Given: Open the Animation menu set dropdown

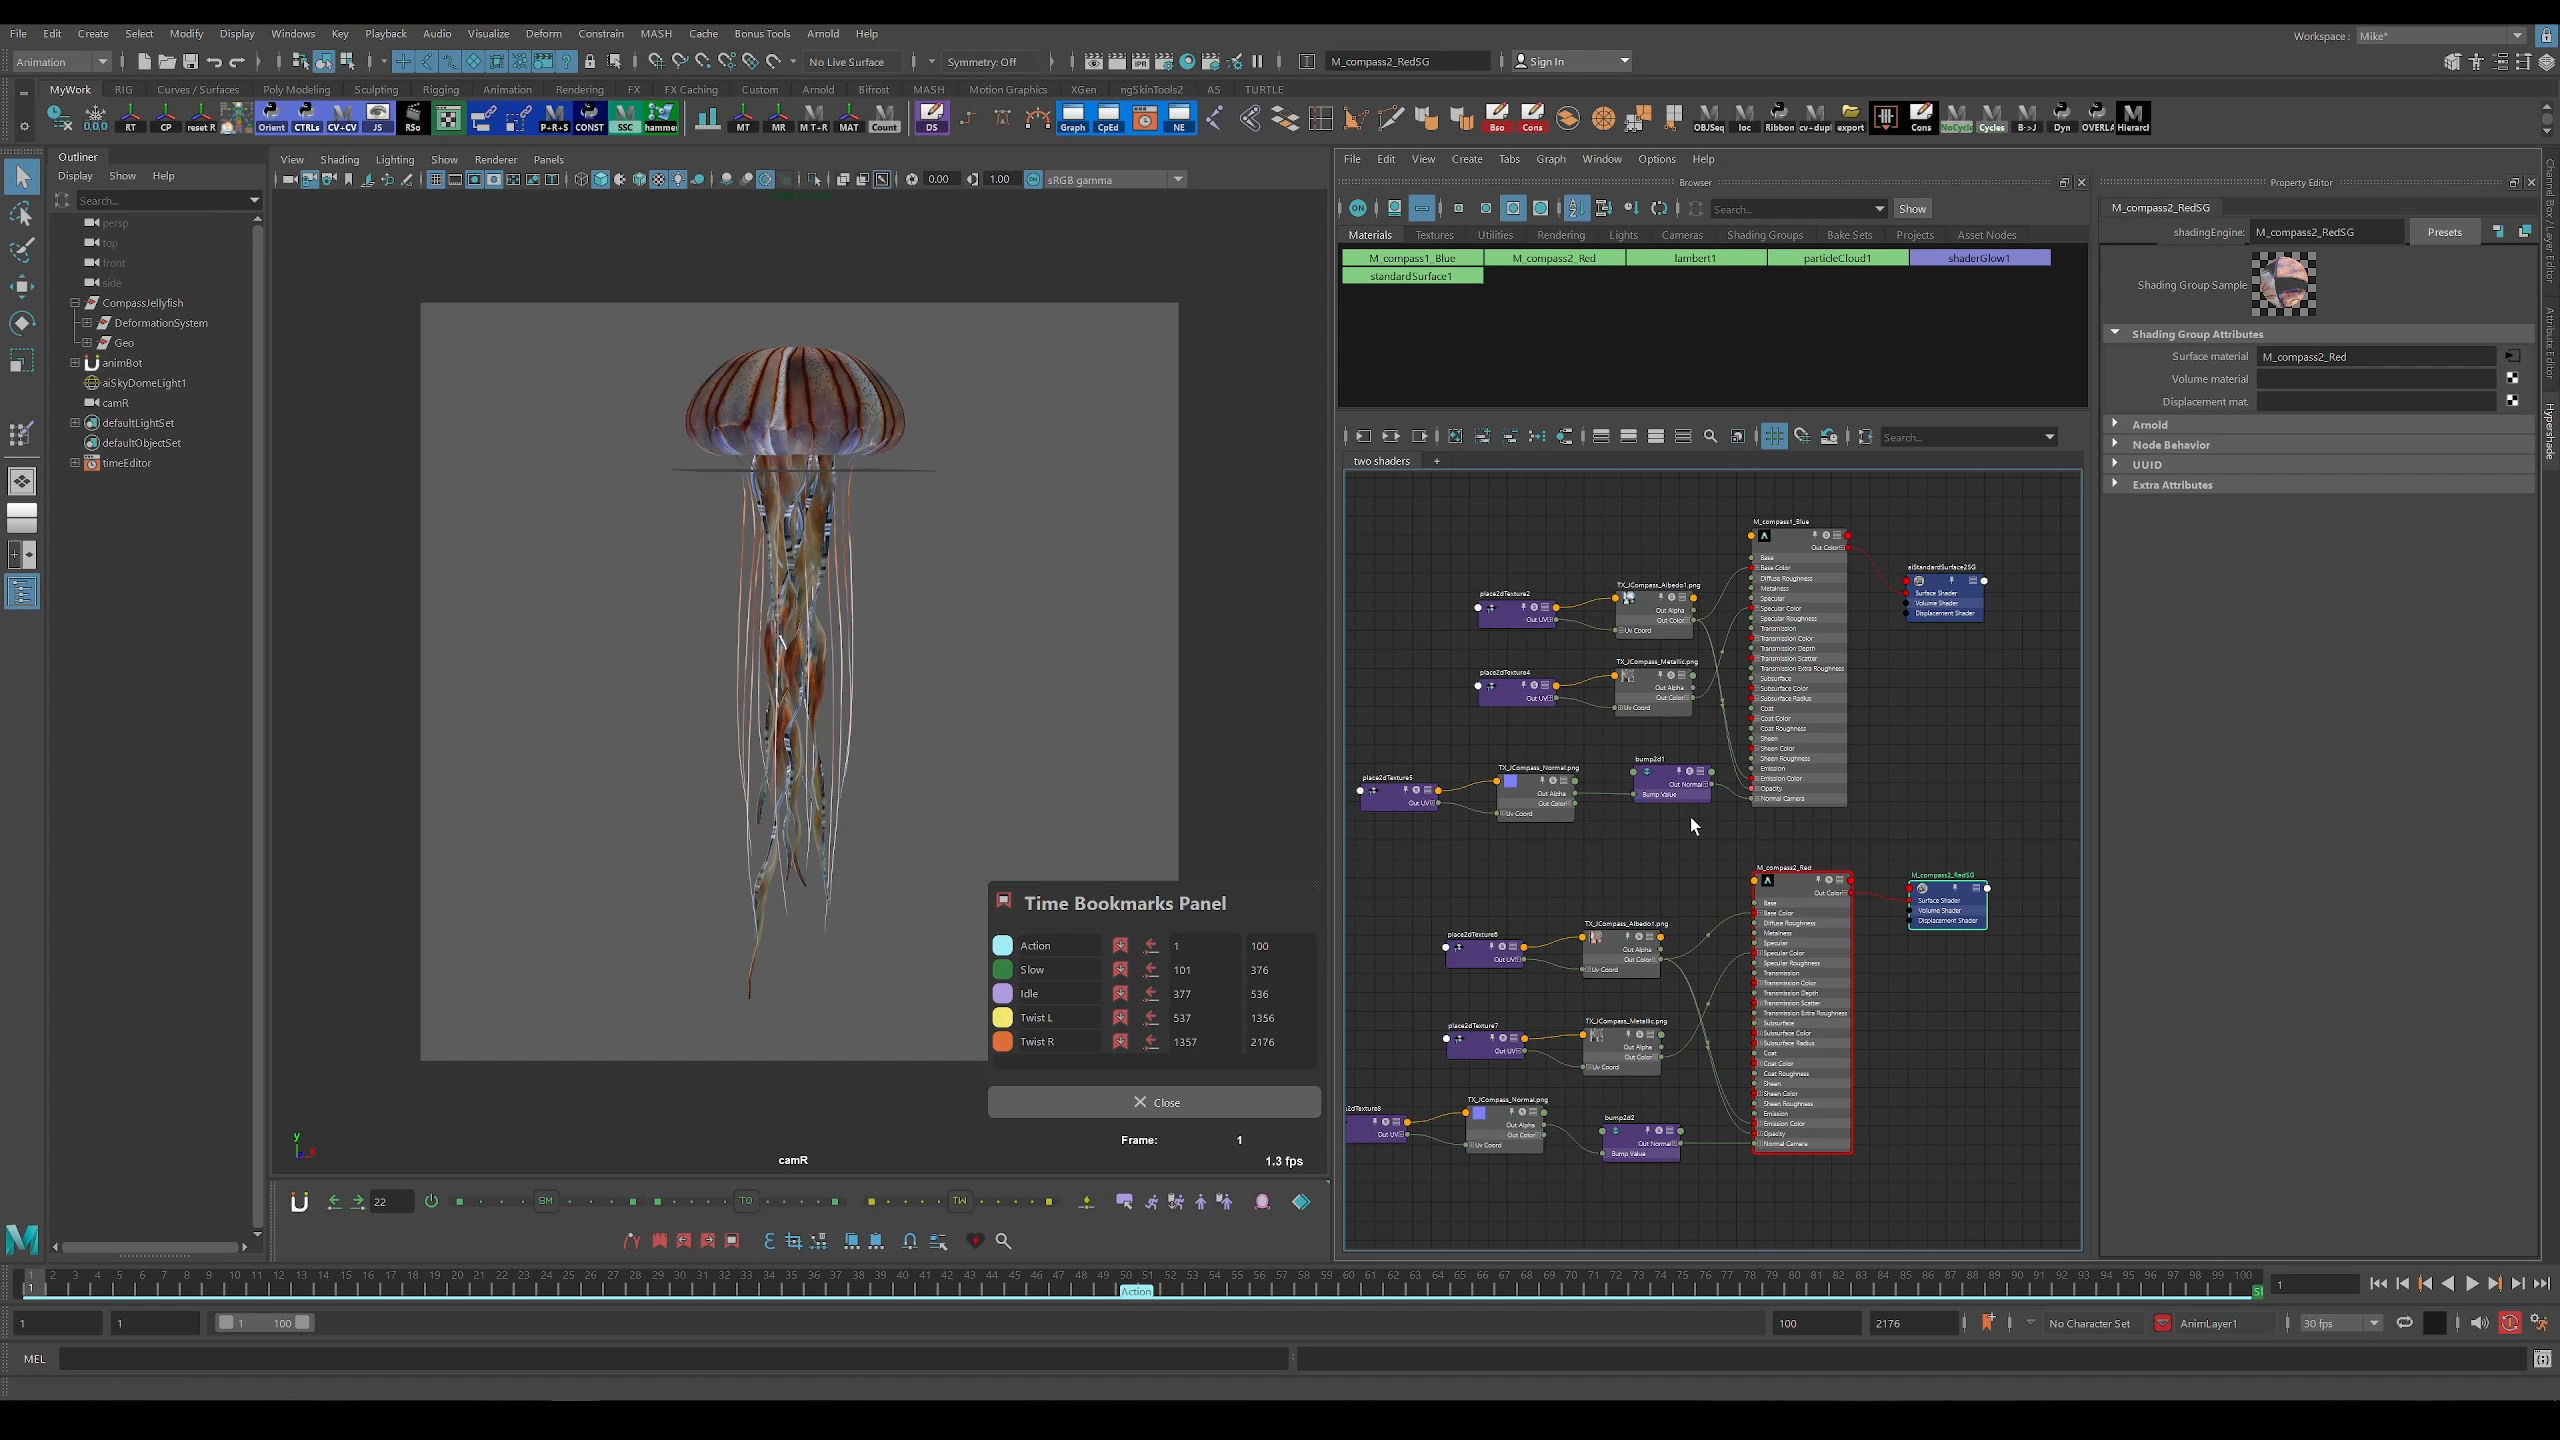Looking at the screenshot, I should (62, 61).
